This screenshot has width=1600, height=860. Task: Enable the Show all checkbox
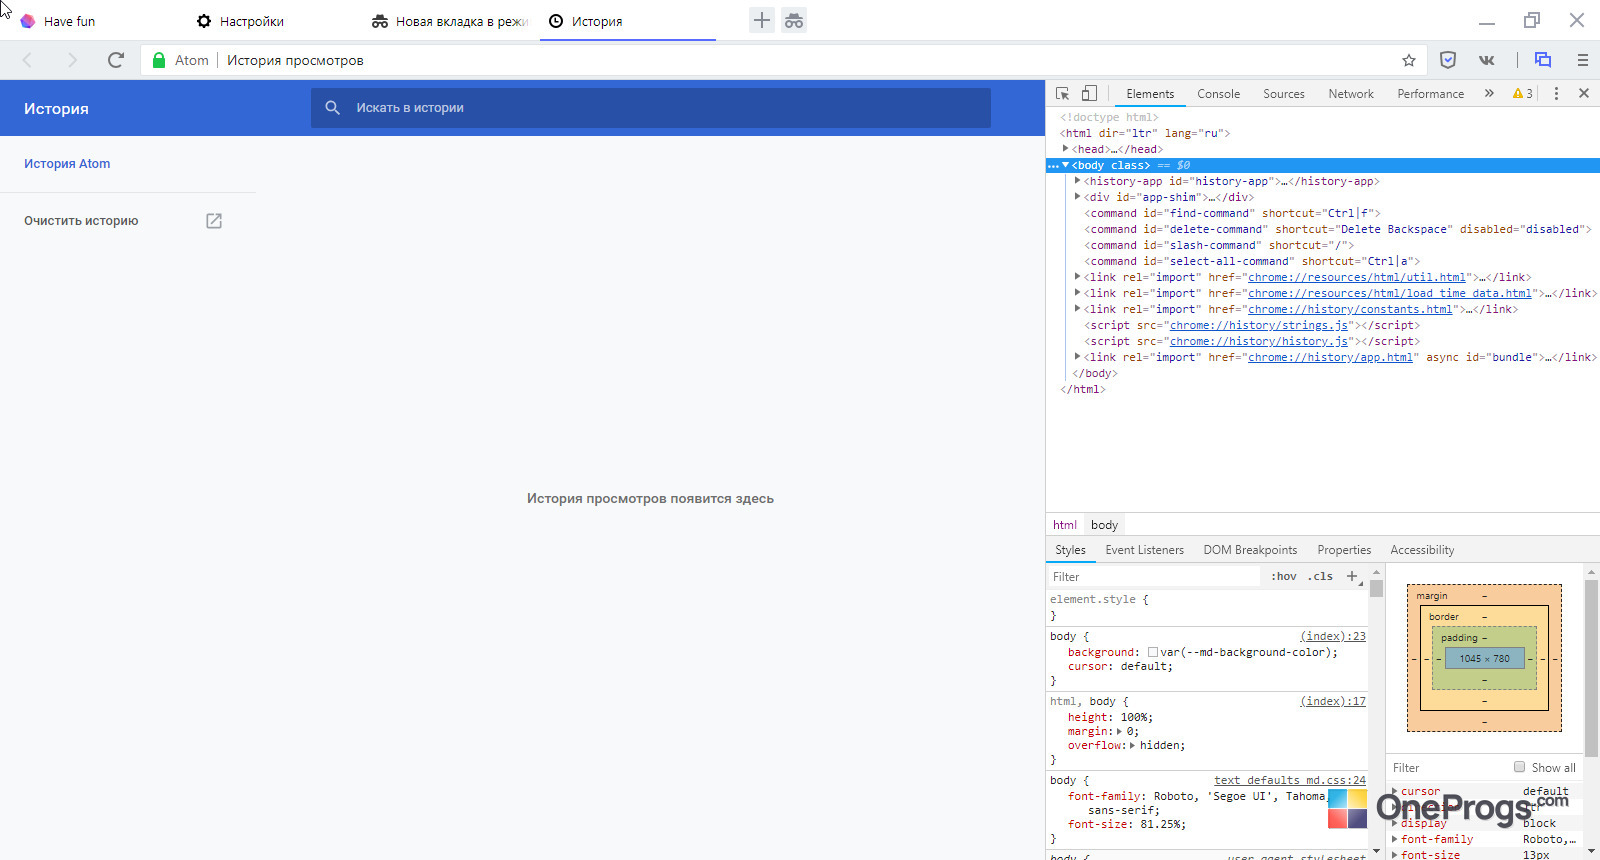click(x=1520, y=767)
